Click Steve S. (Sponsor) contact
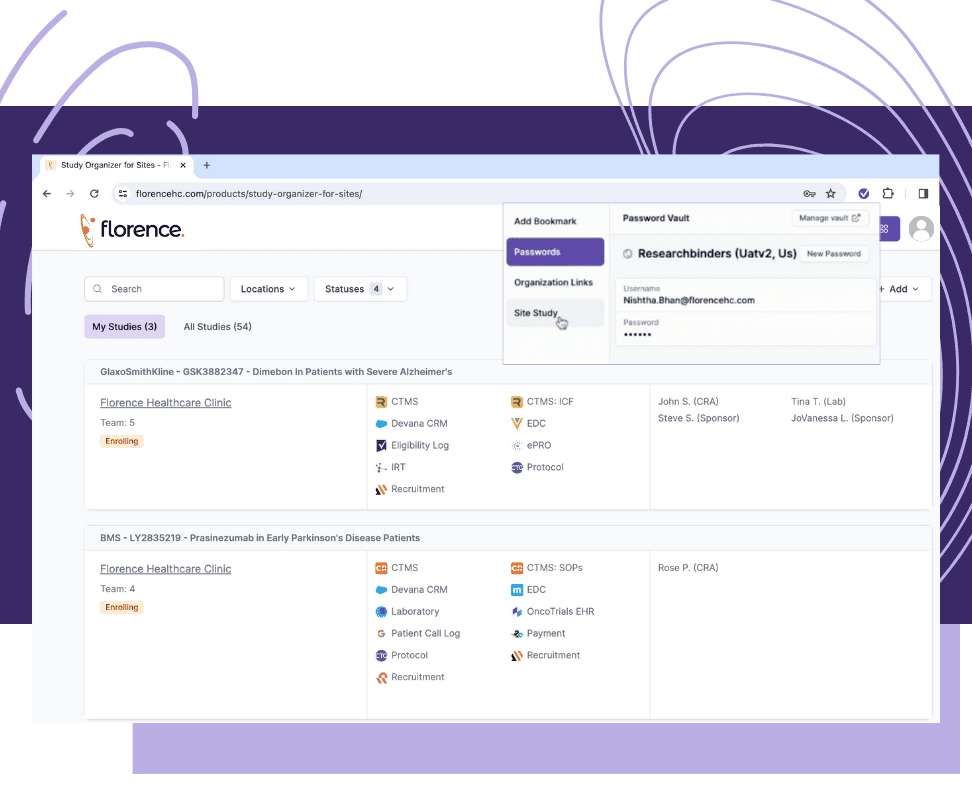 click(699, 418)
